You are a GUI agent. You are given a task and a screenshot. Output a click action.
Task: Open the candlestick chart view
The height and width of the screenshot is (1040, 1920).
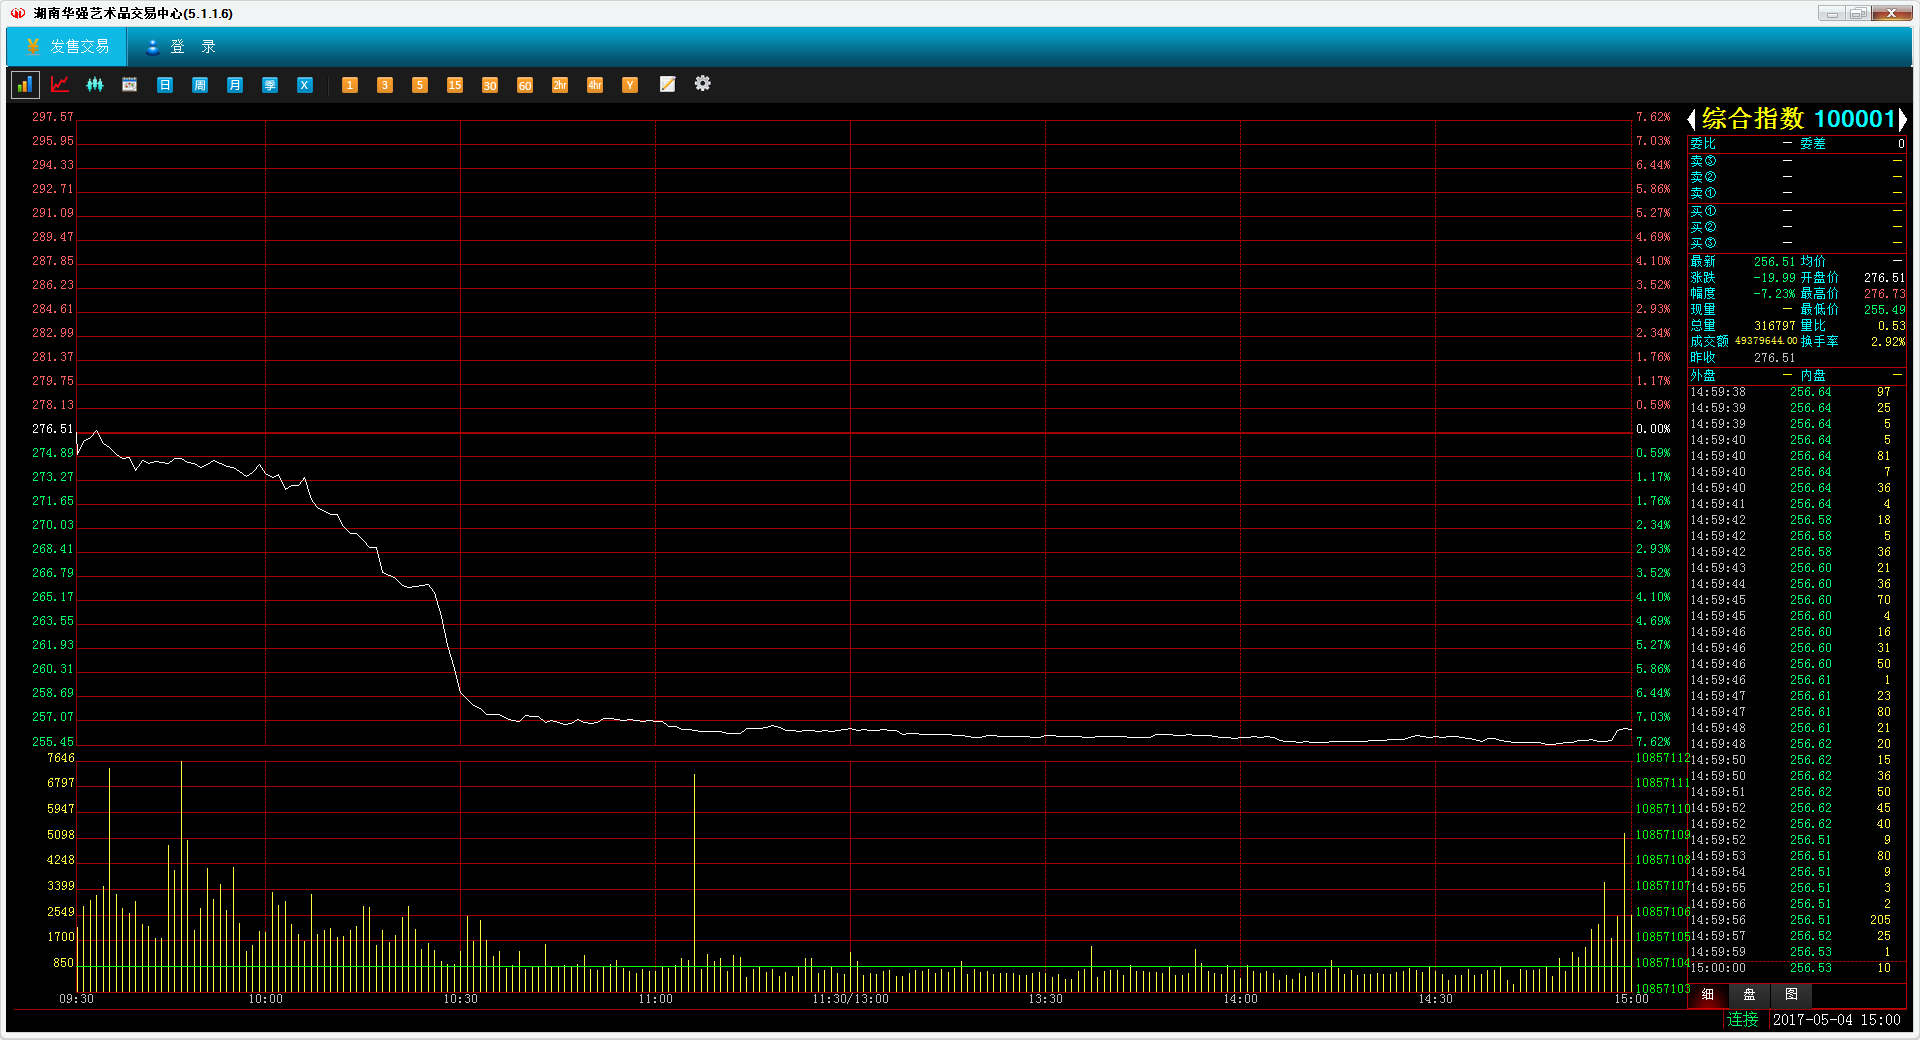(95, 85)
